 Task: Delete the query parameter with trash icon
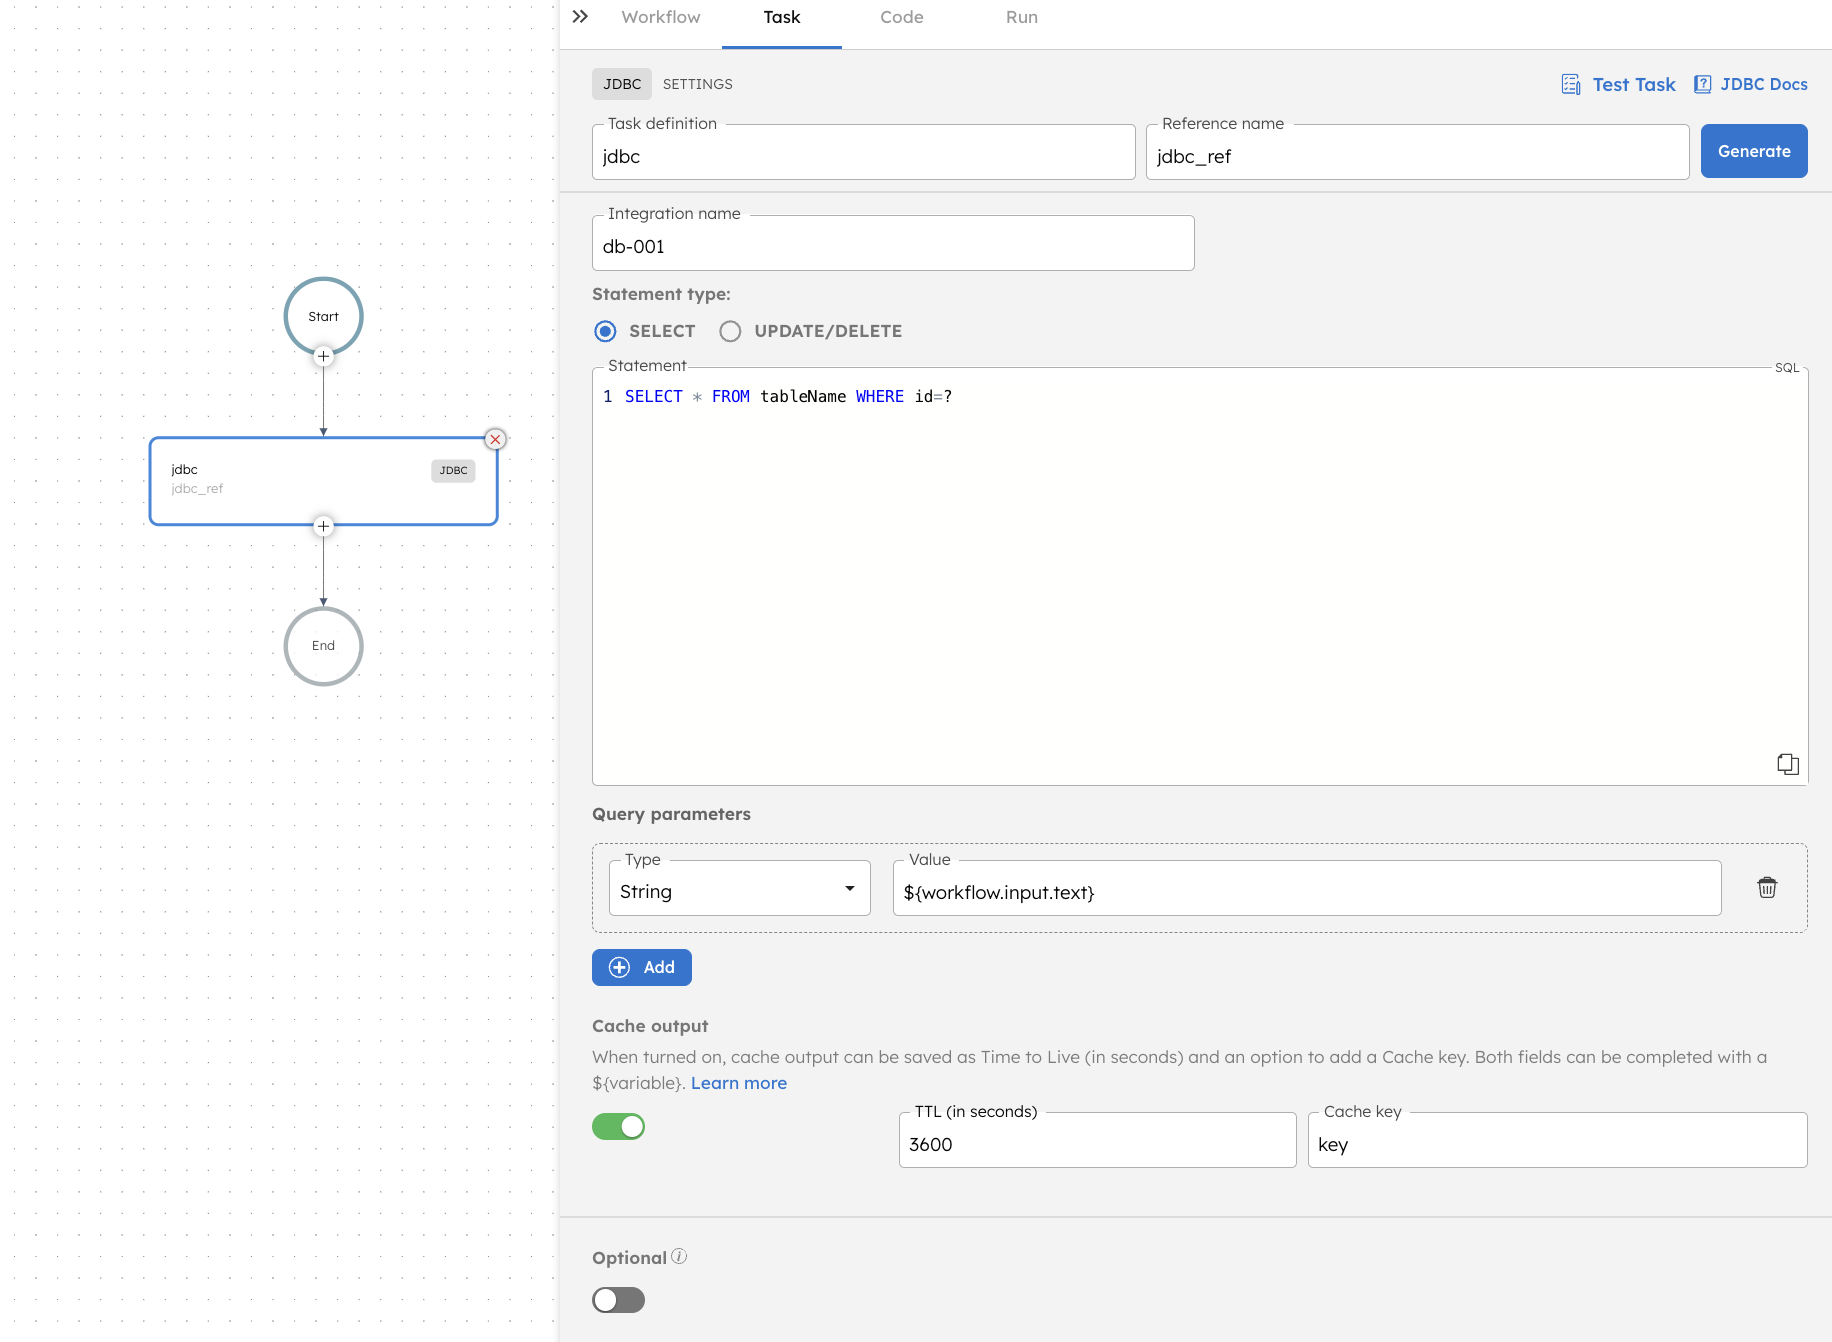point(1767,887)
